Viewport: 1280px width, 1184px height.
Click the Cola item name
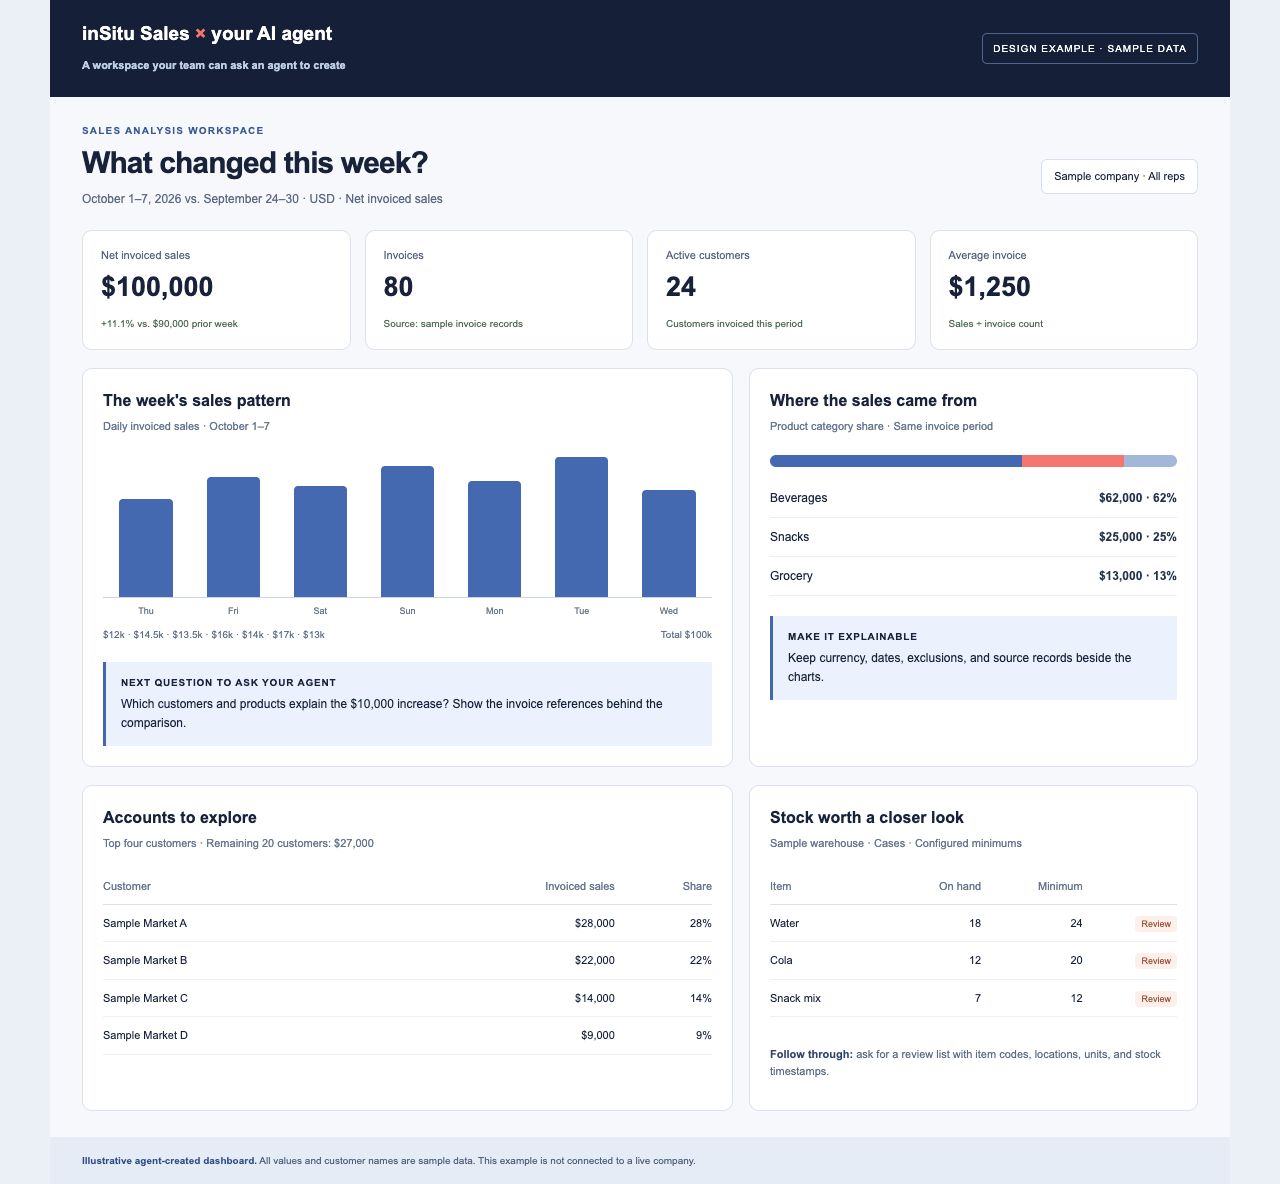coord(781,960)
